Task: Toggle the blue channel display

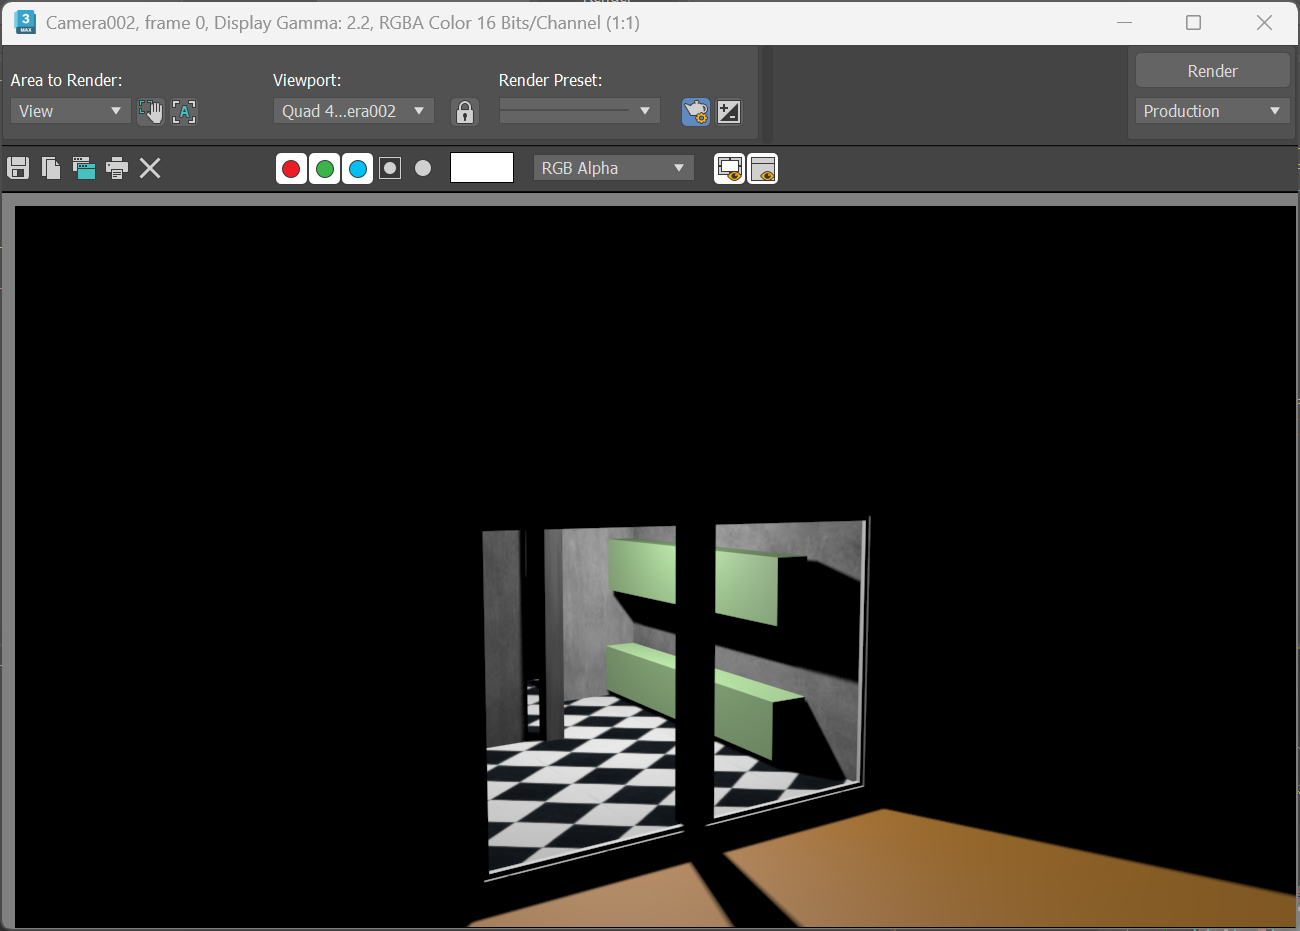Action: (x=357, y=168)
